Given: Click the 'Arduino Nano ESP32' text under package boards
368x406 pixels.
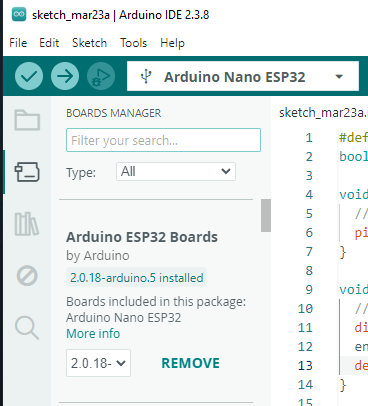Looking at the screenshot, I should pos(124,318).
